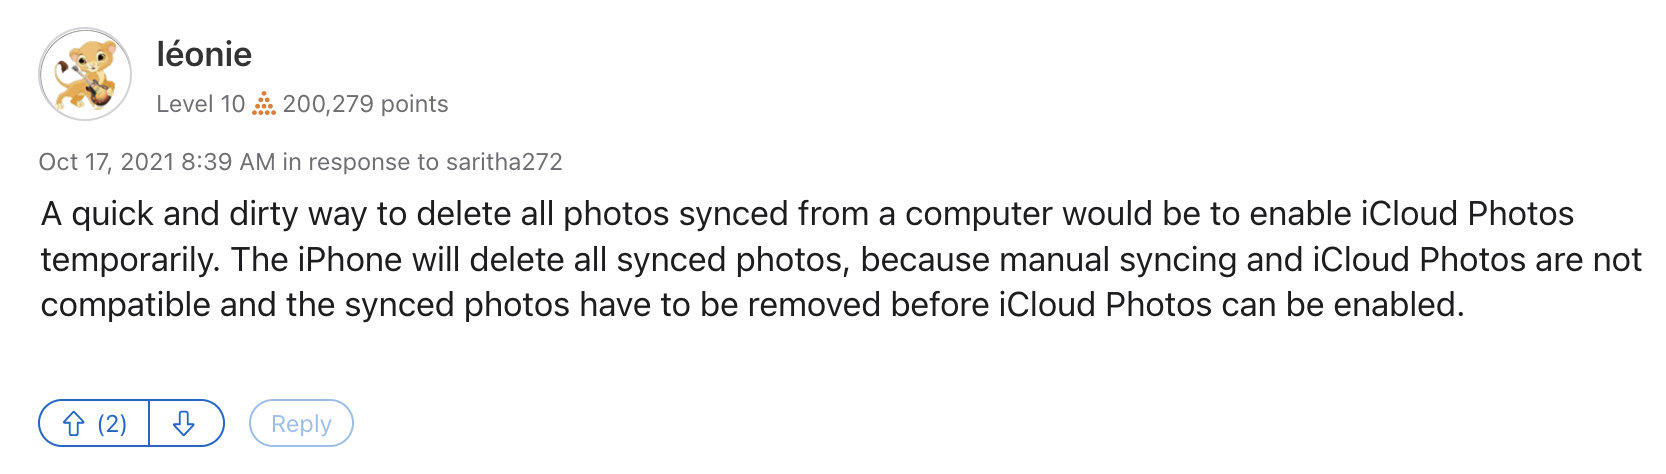Viewport: 1666px width, 474px height.
Task: Click the 200,279 points text
Action: (365, 104)
